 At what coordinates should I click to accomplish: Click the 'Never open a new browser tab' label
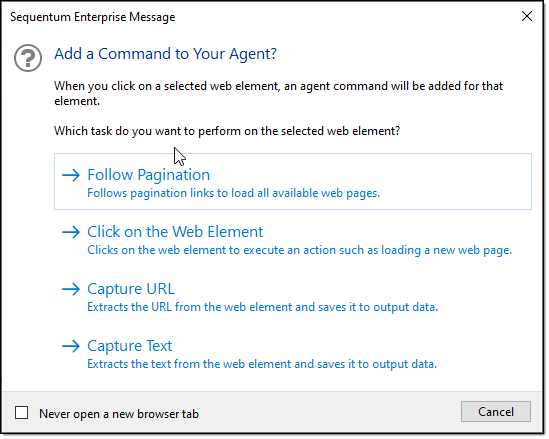point(119,414)
